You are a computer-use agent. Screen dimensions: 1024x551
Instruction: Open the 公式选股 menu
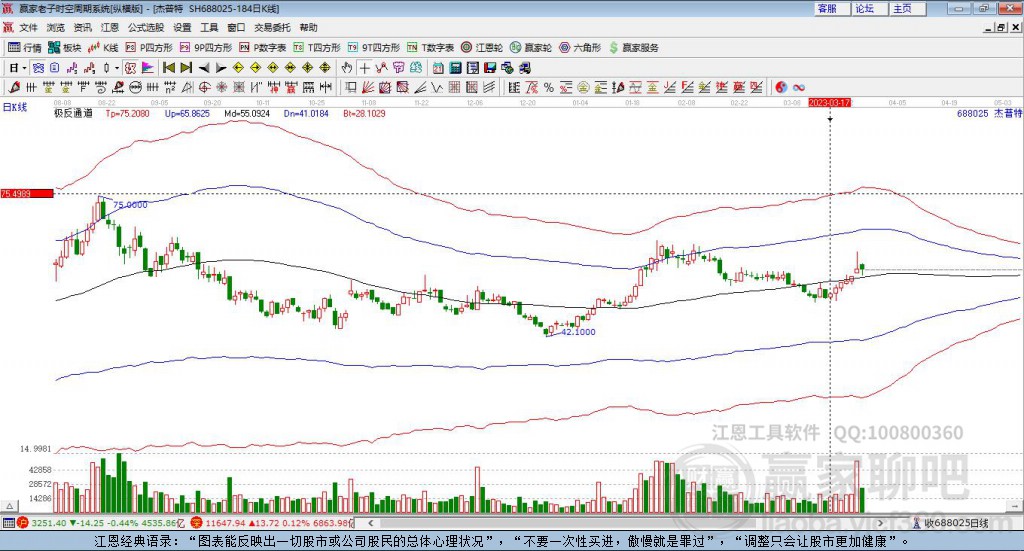(146, 27)
